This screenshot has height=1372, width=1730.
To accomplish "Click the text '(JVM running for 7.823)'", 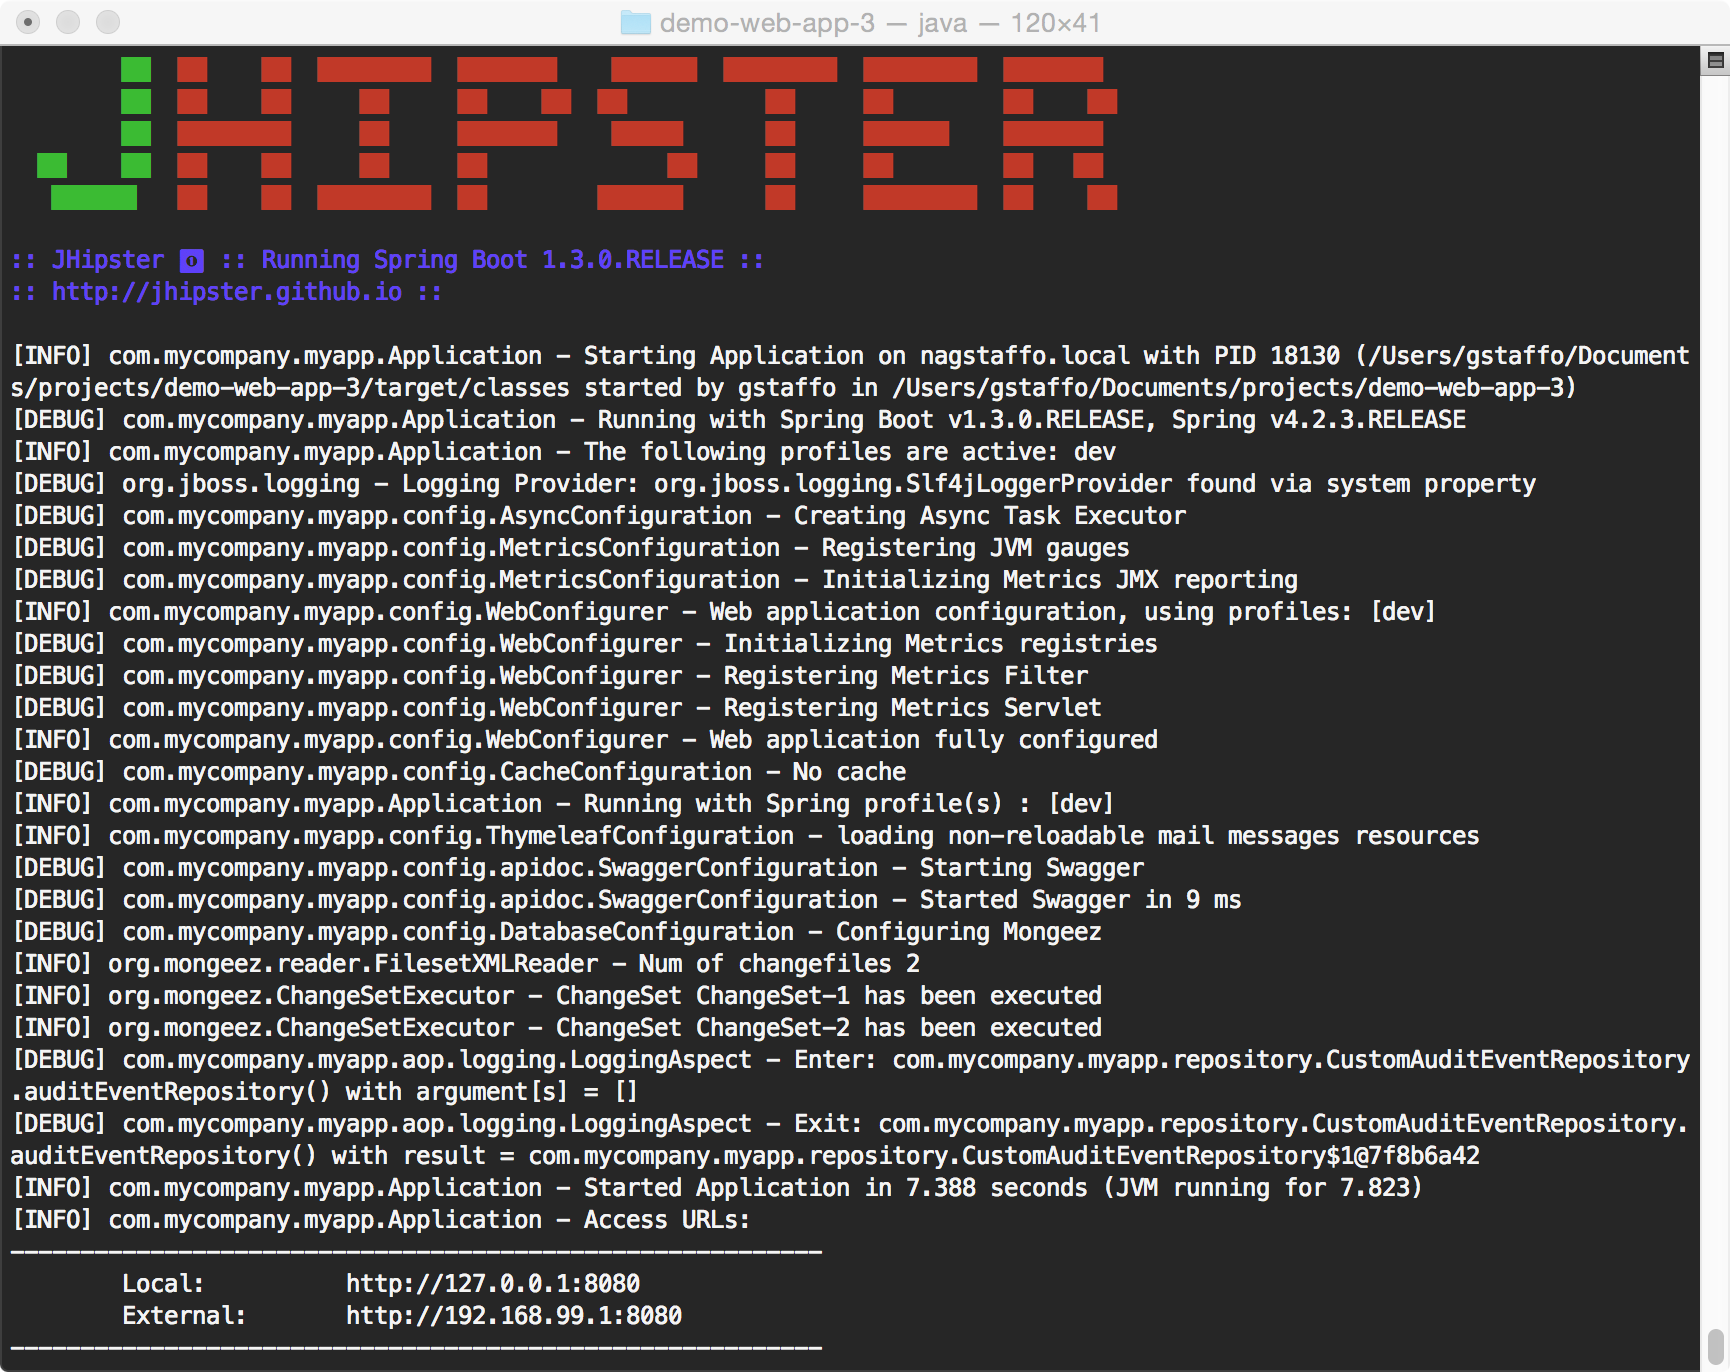I will pos(1263,1188).
